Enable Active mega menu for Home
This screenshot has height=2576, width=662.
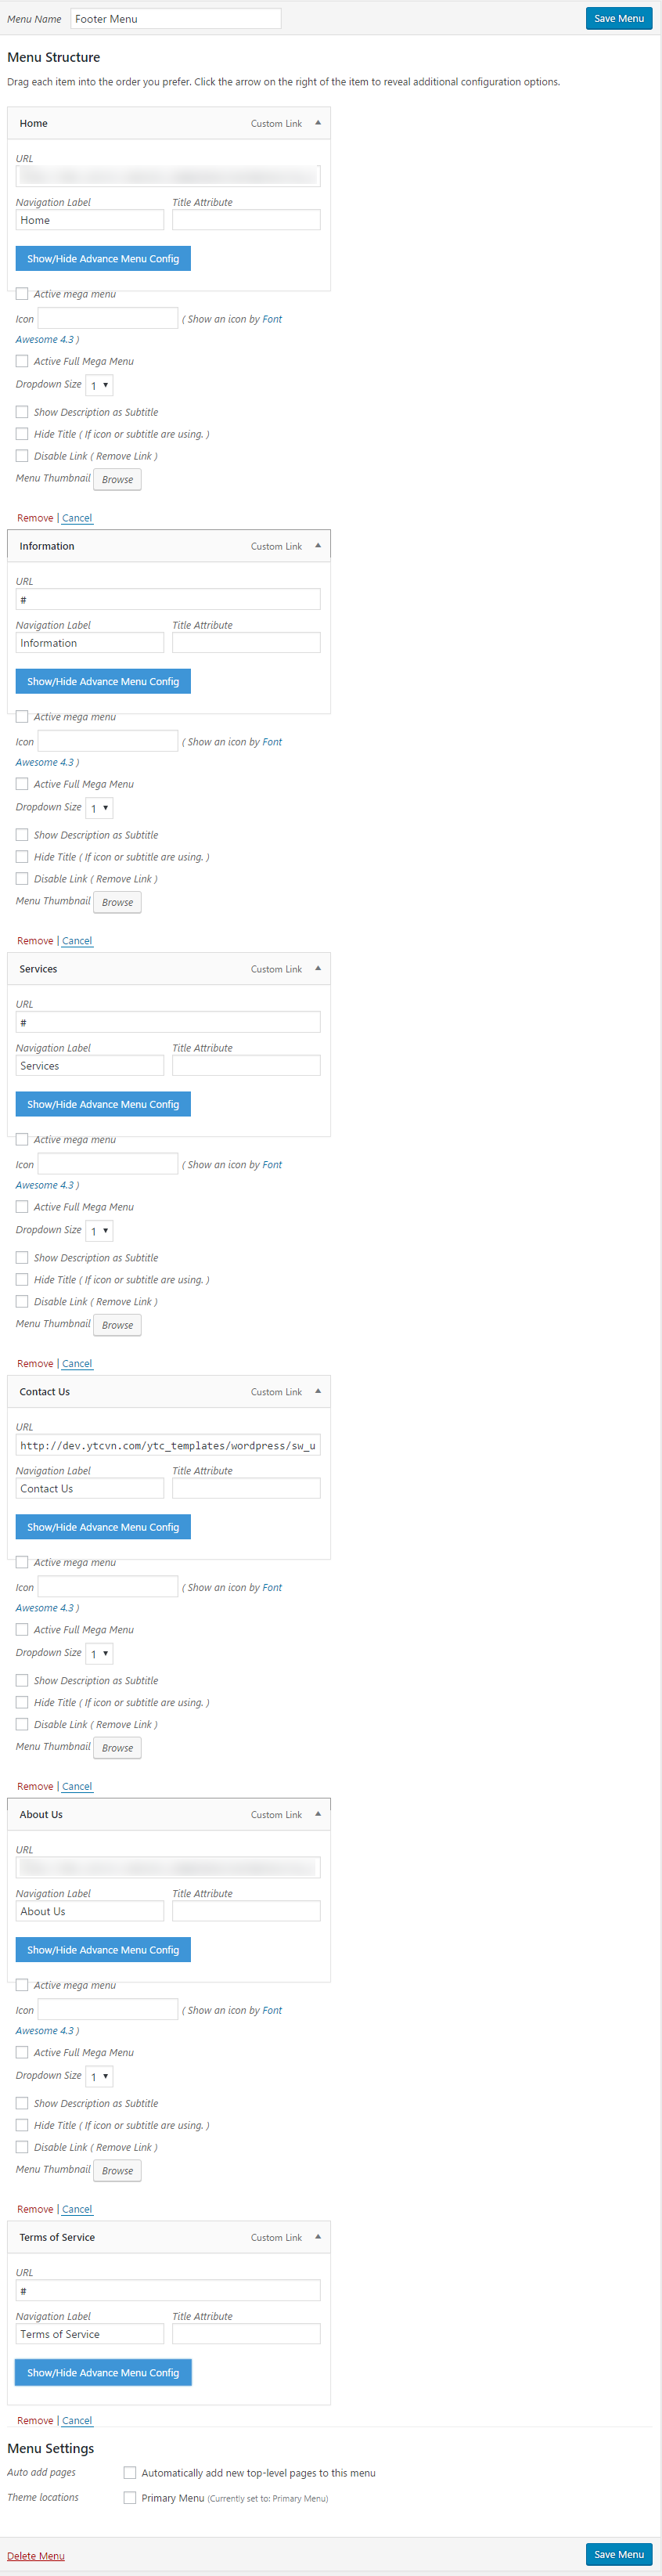(x=22, y=294)
